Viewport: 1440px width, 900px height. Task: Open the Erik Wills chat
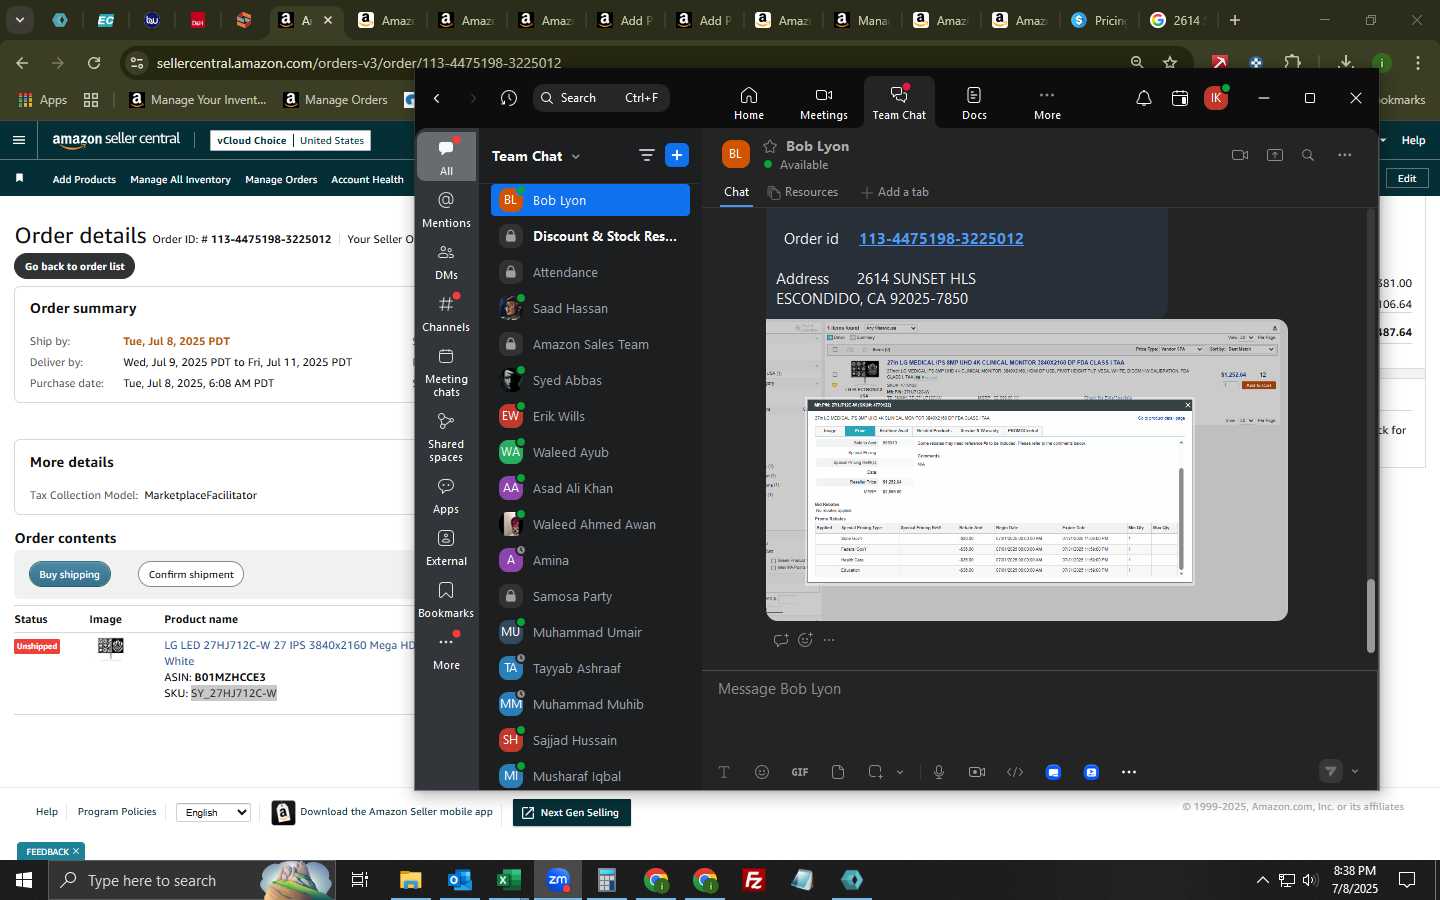590,416
